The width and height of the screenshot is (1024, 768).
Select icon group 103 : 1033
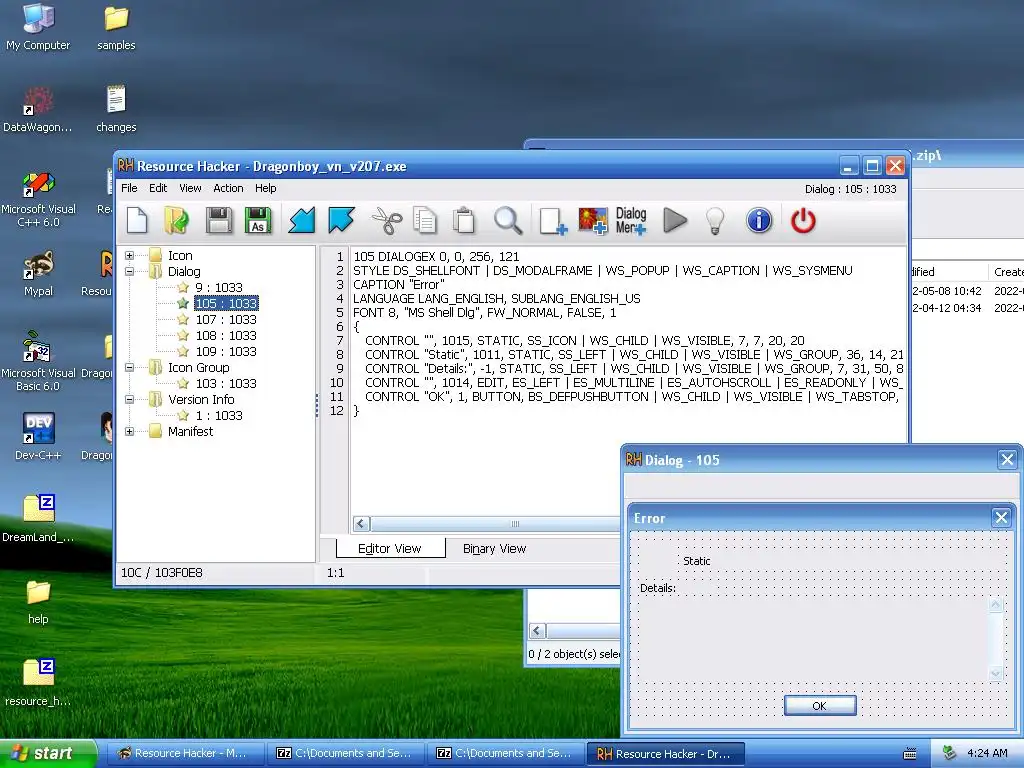(226, 383)
